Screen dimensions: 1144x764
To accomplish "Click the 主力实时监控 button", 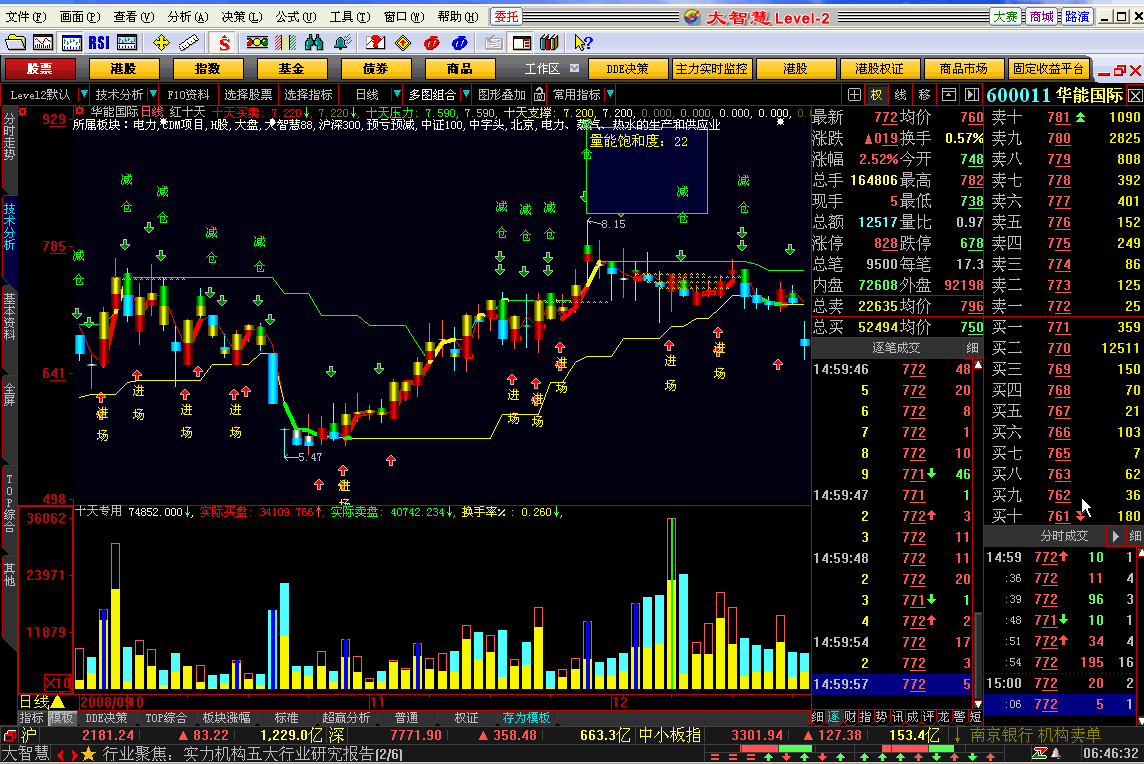I will 711,69.
